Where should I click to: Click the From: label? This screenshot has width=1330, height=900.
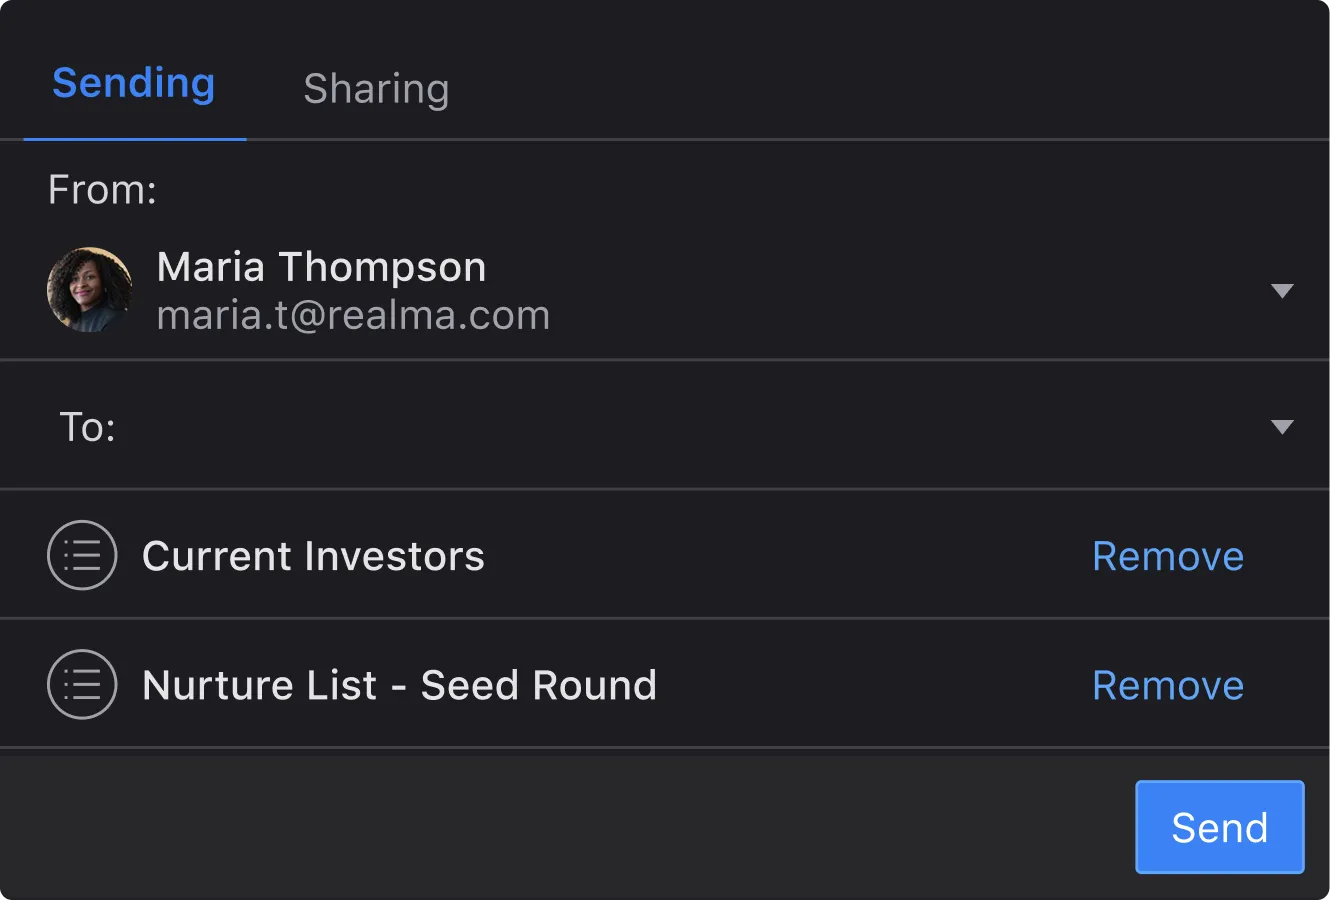point(102,190)
